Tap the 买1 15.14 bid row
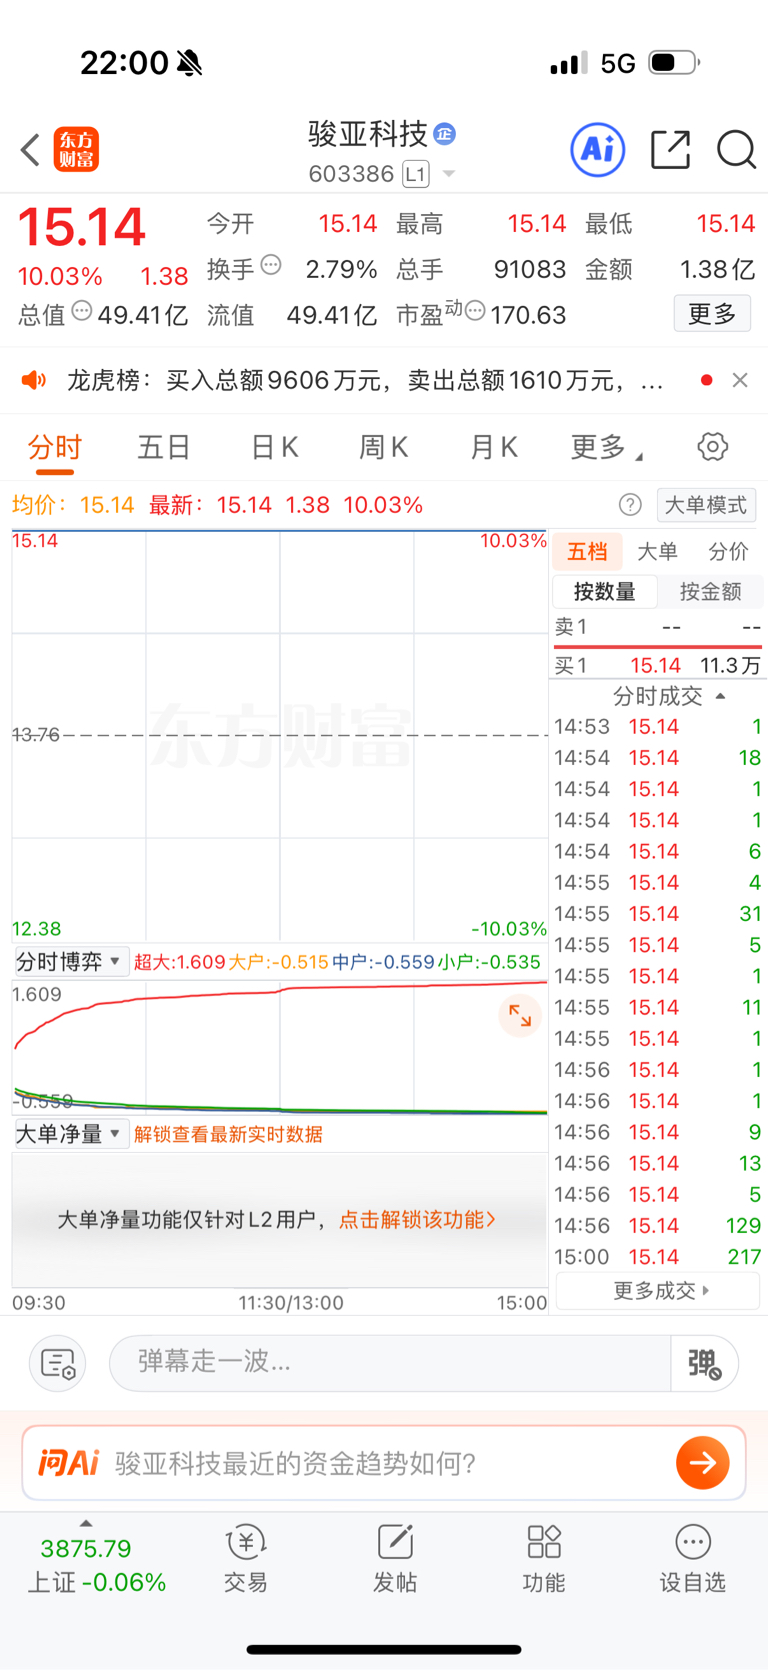768x1670 pixels. coord(658,665)
